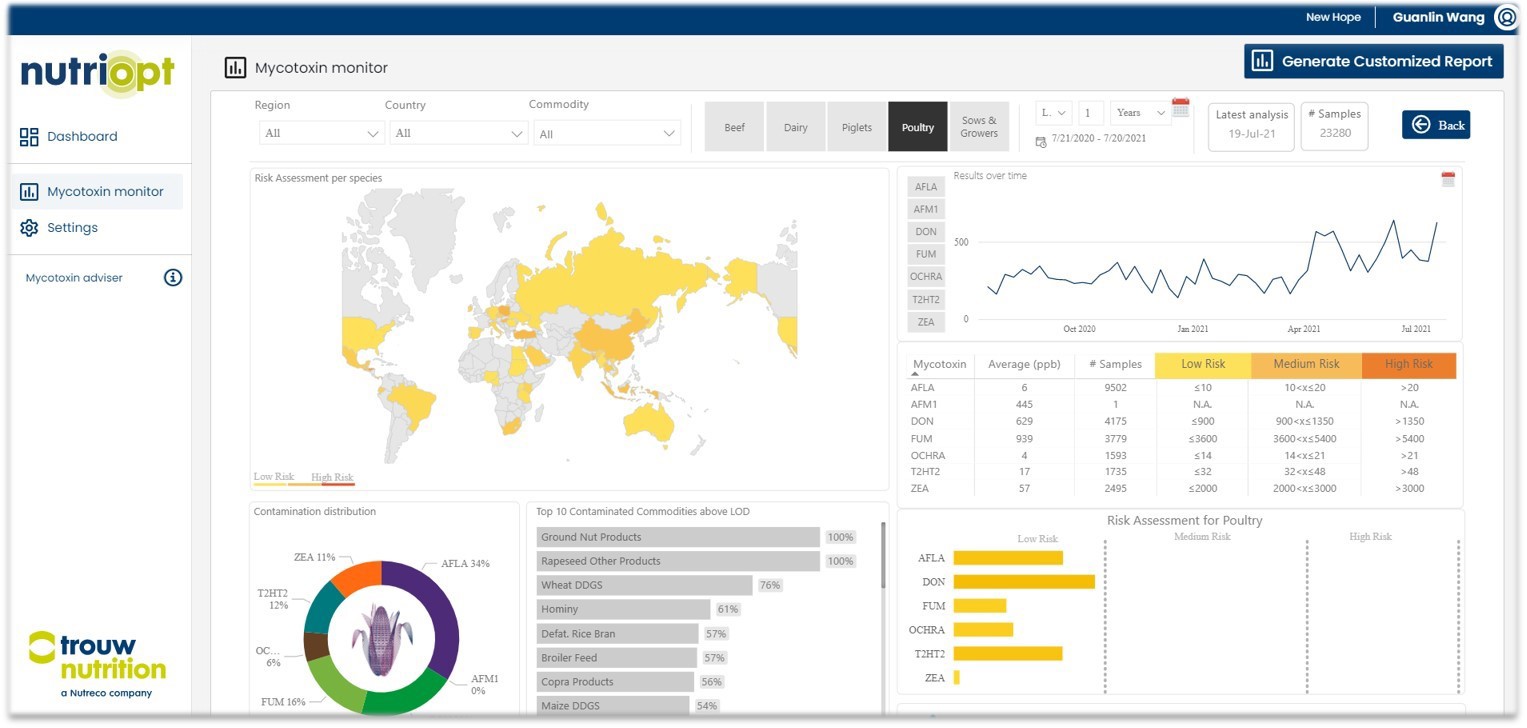Expand the Region dropdown
Viewport: 1527px width, 728px height.
(x=321, y=134)
